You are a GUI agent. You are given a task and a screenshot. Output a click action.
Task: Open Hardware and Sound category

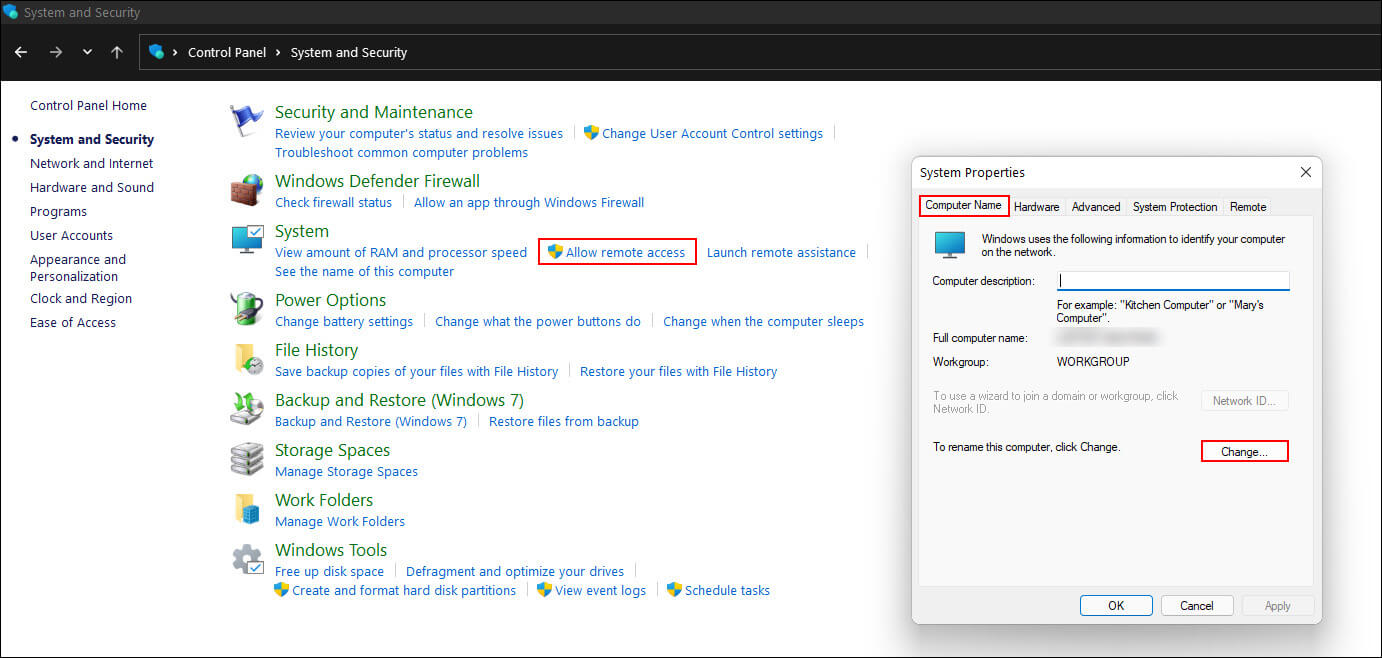92,188
